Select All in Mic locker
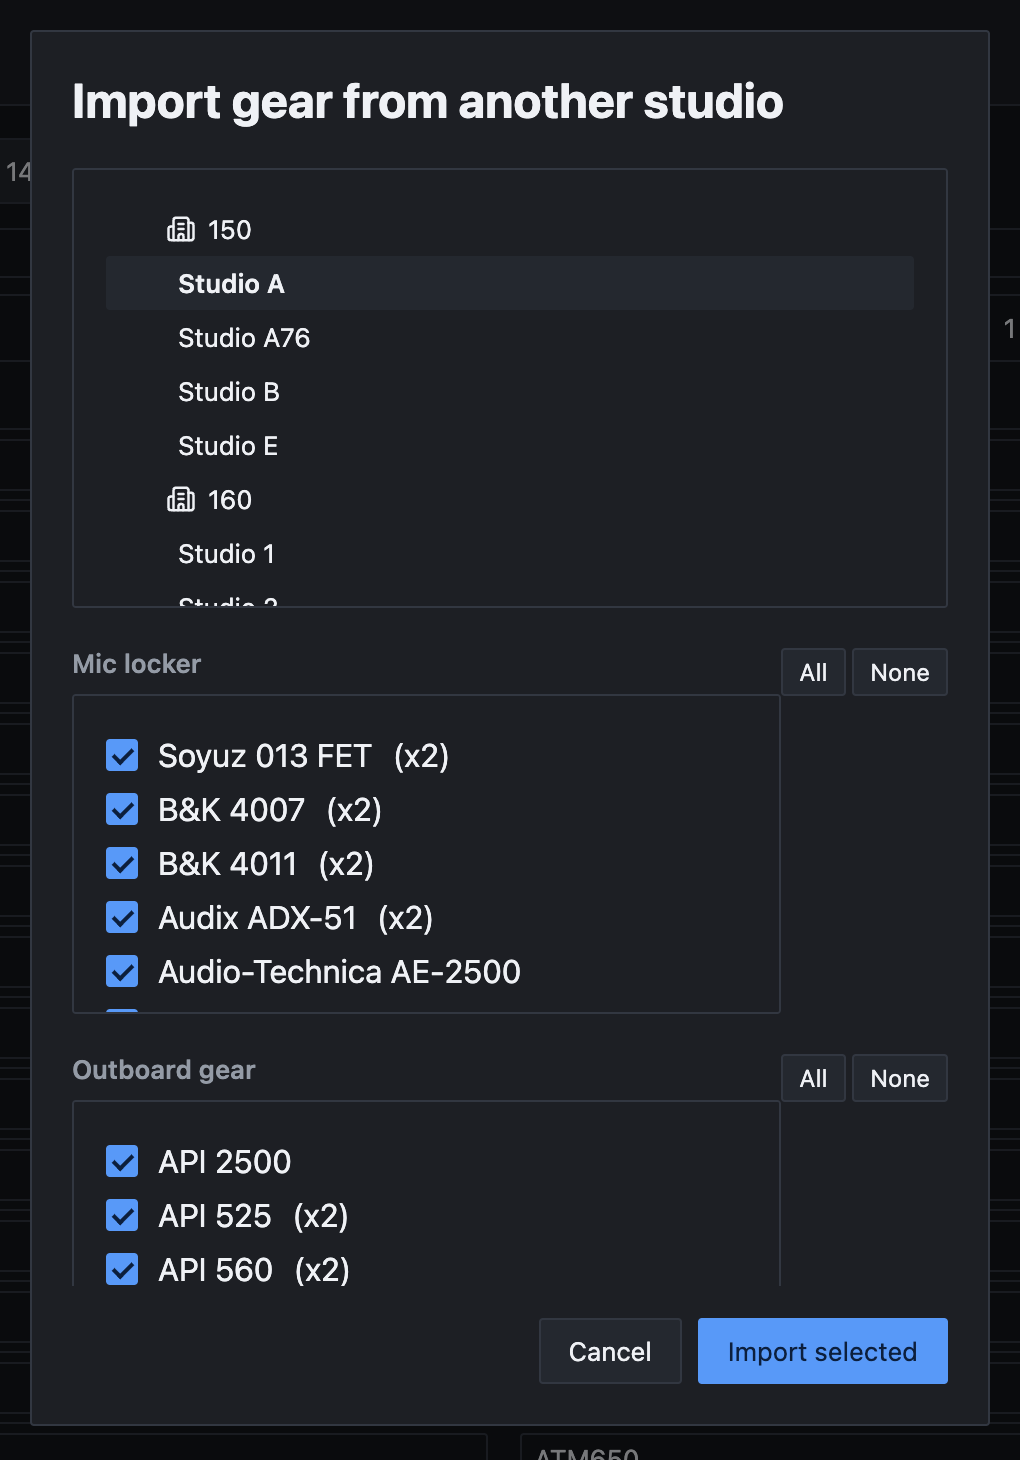 813,672
